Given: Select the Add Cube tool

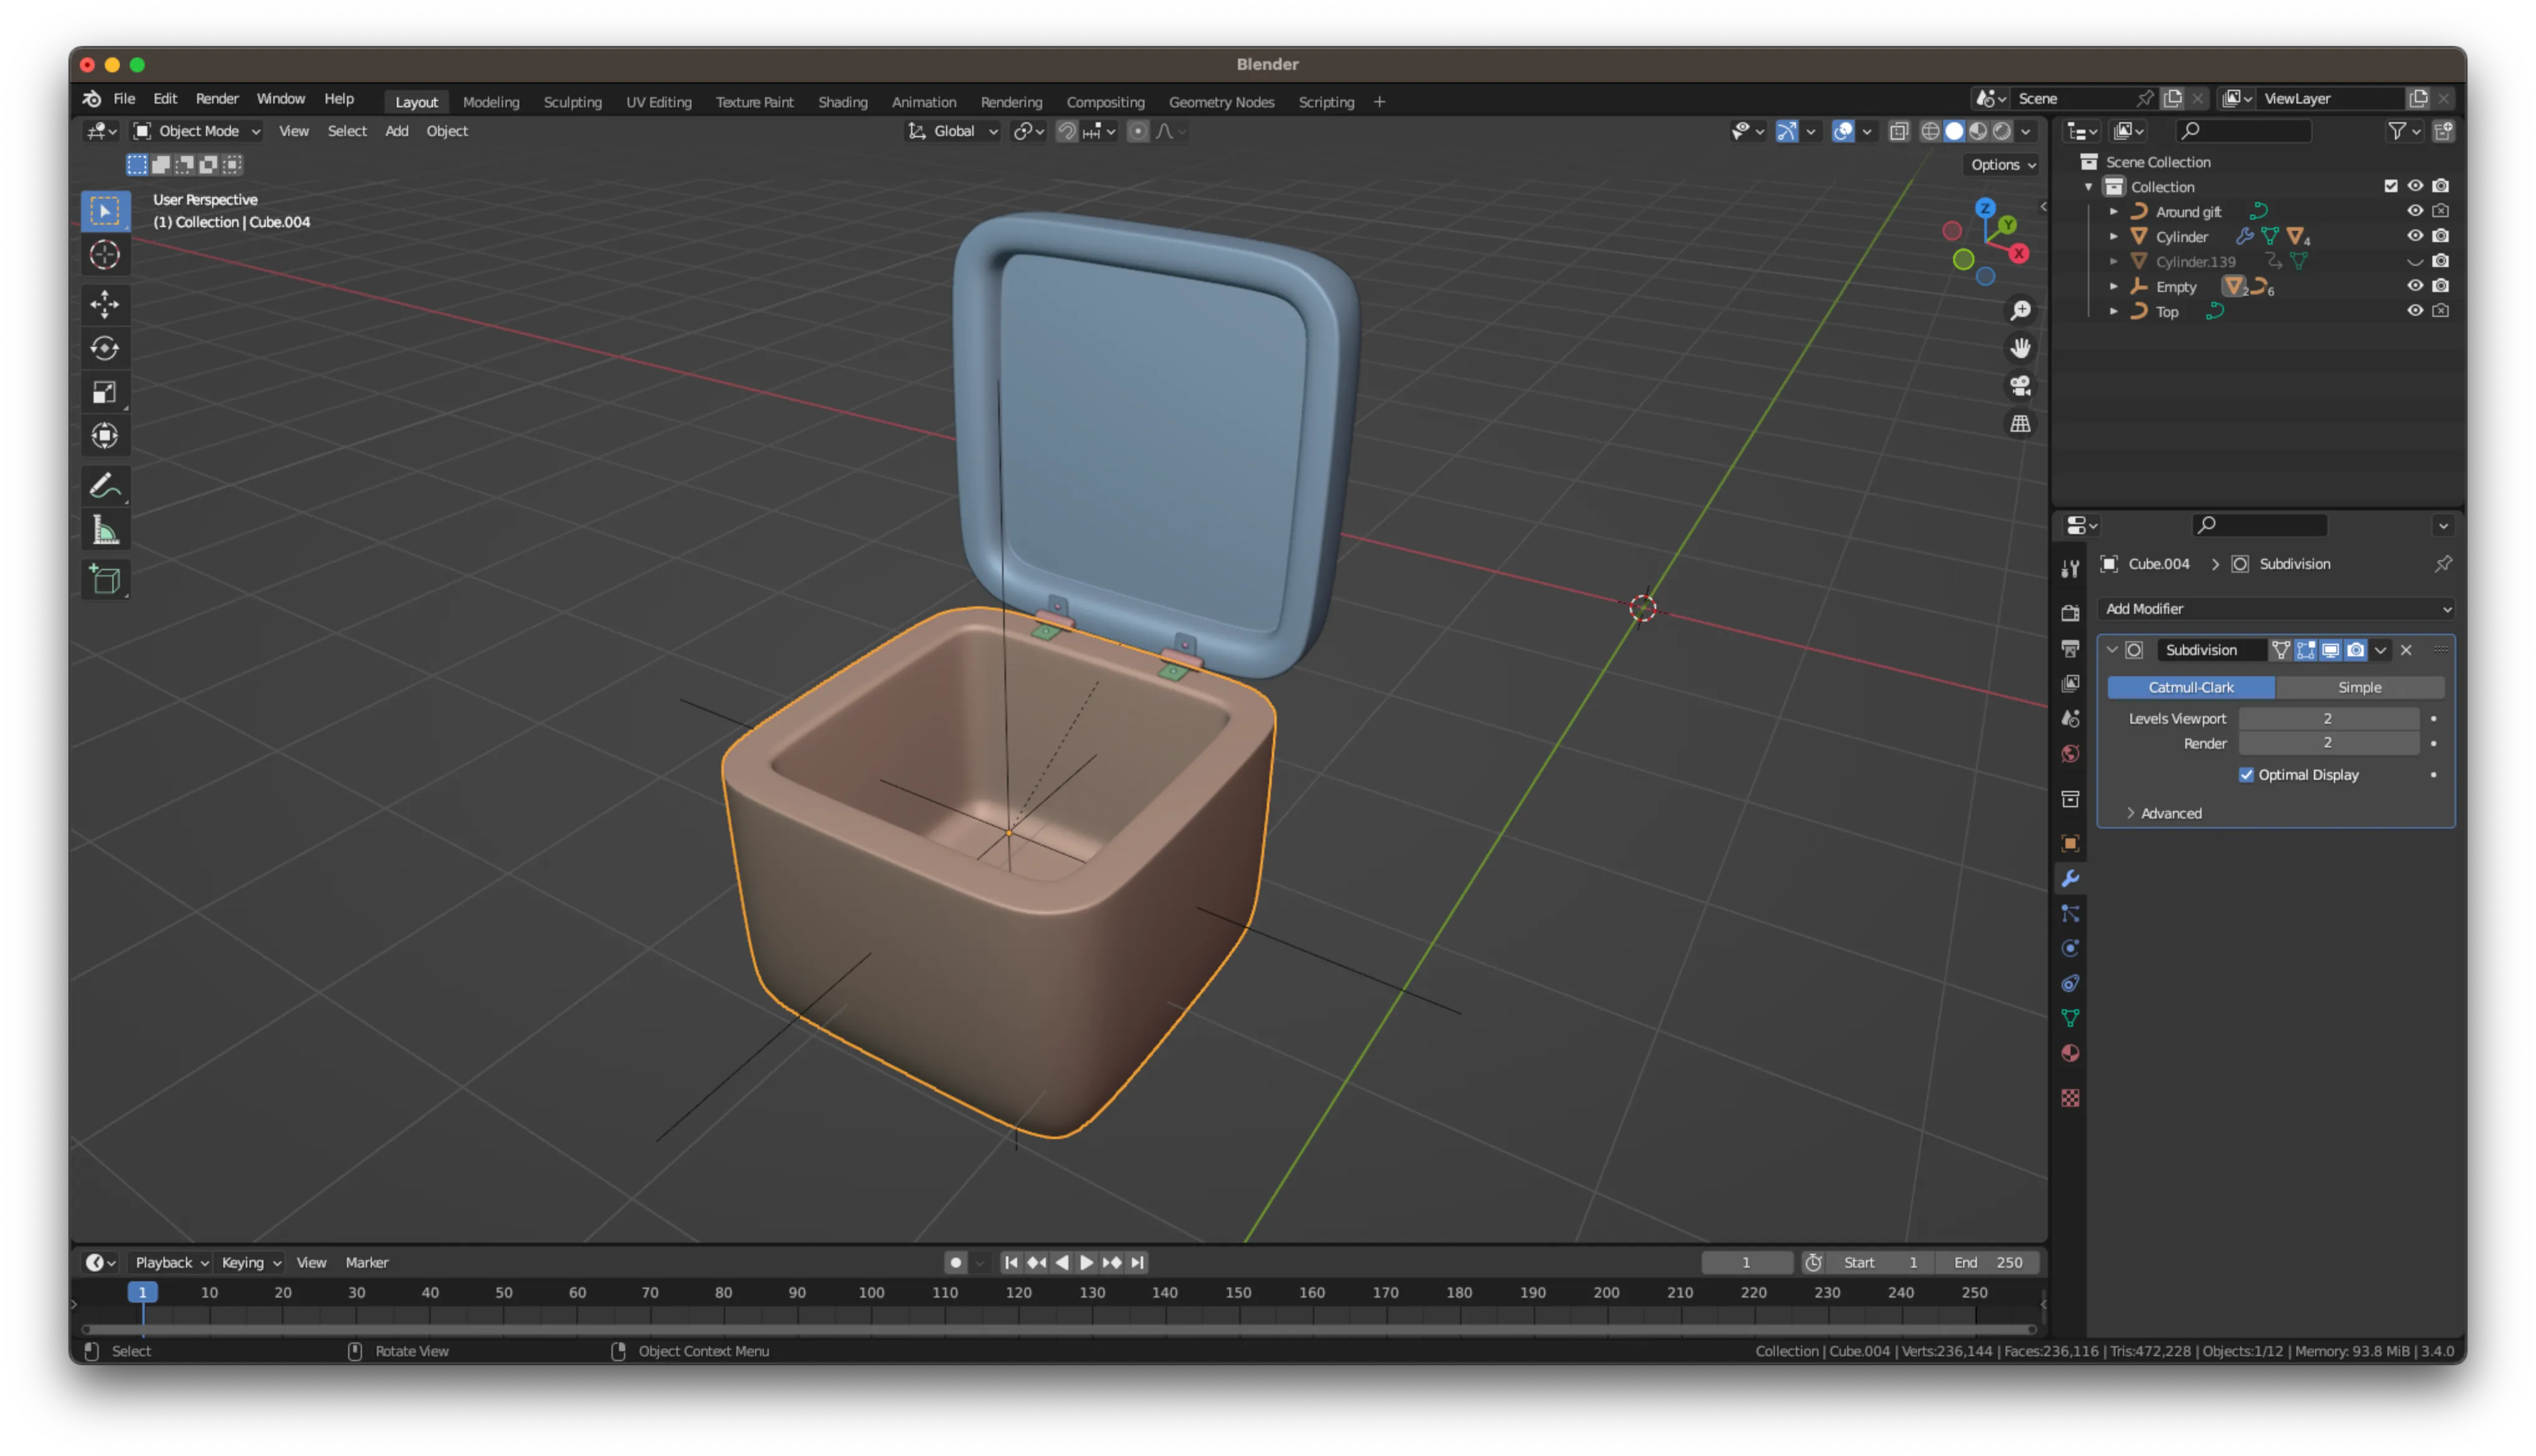Looking at the screenshot, I should pyautogui.click(x=105, y=580).
